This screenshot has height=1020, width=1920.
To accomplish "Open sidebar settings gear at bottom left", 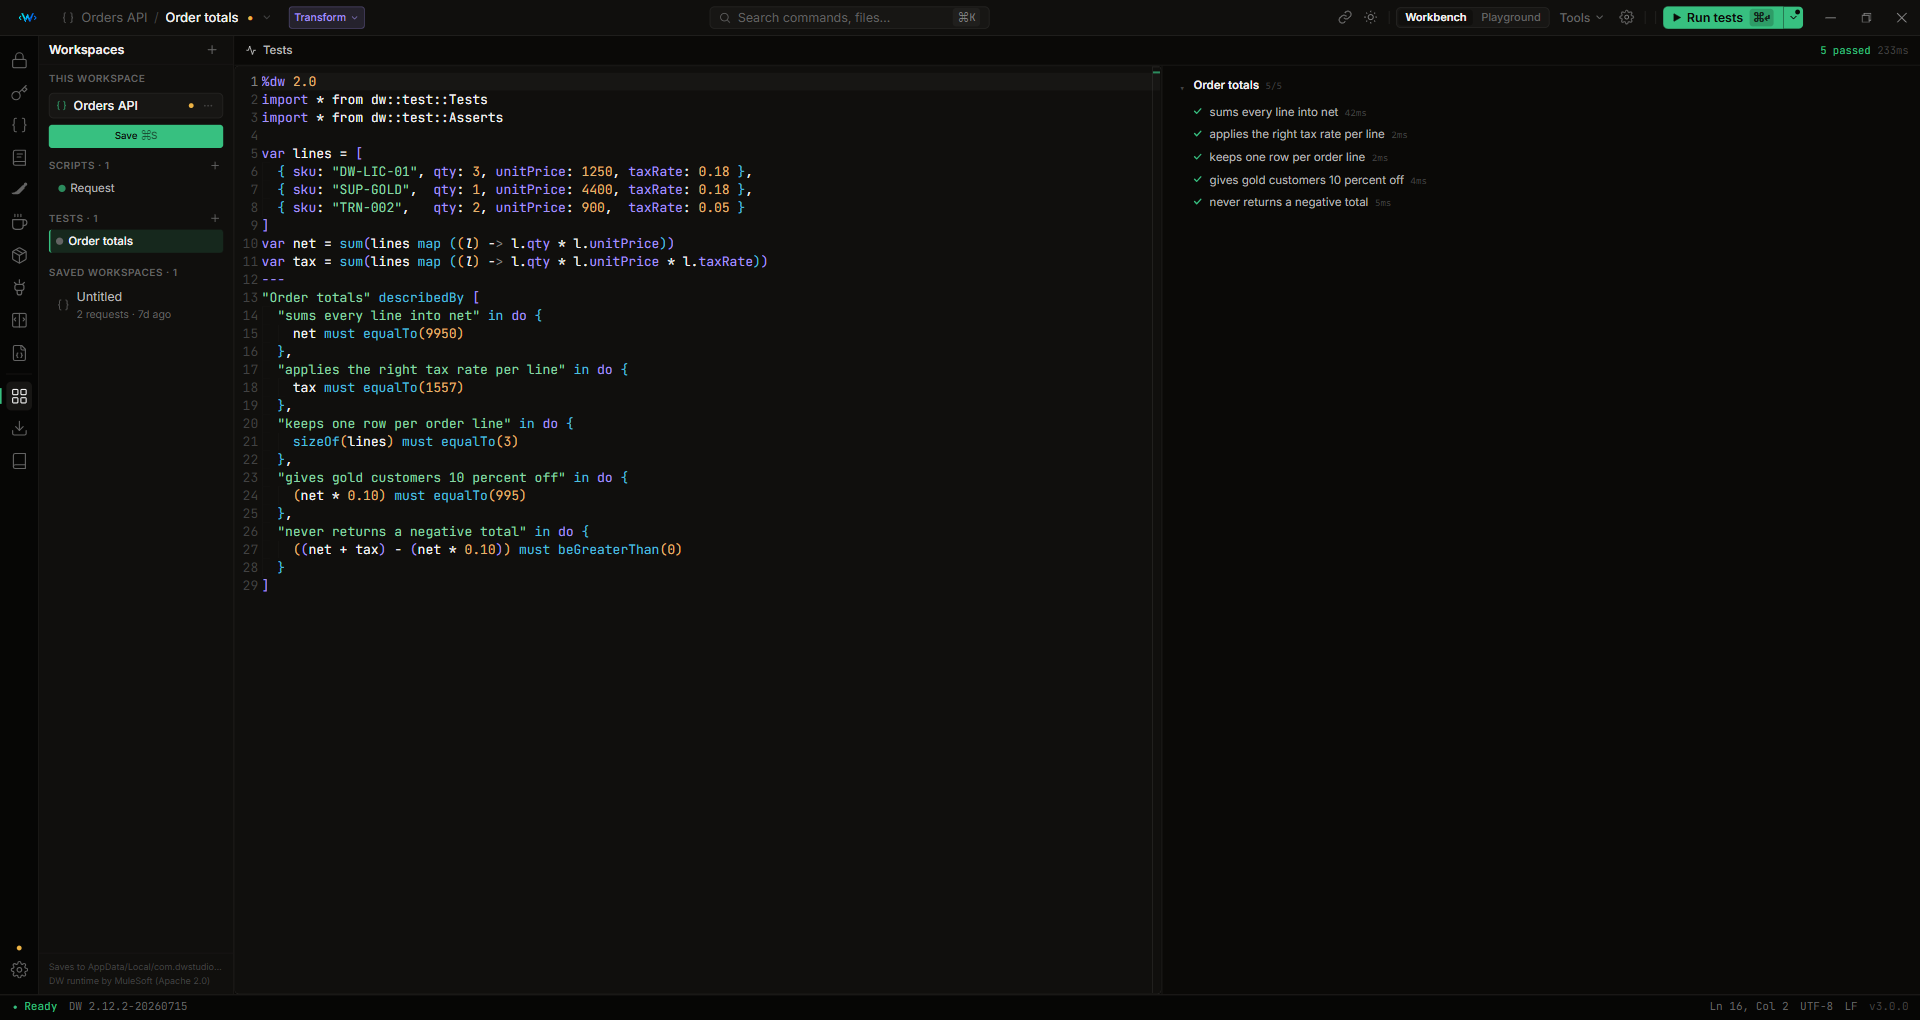I will pos(19,970).
